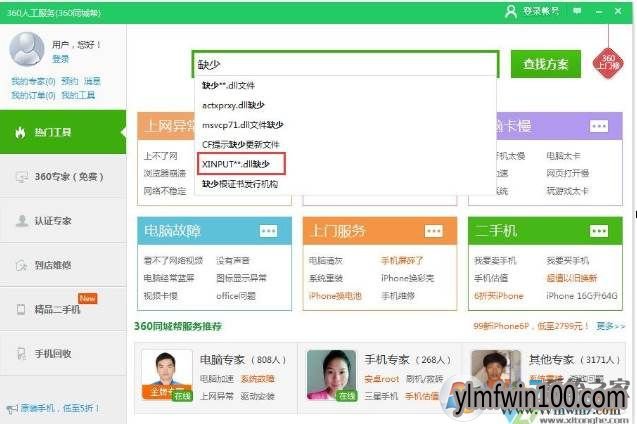
Task: Click 登录账号 in the title bar
Action: [x=541, y=11]
